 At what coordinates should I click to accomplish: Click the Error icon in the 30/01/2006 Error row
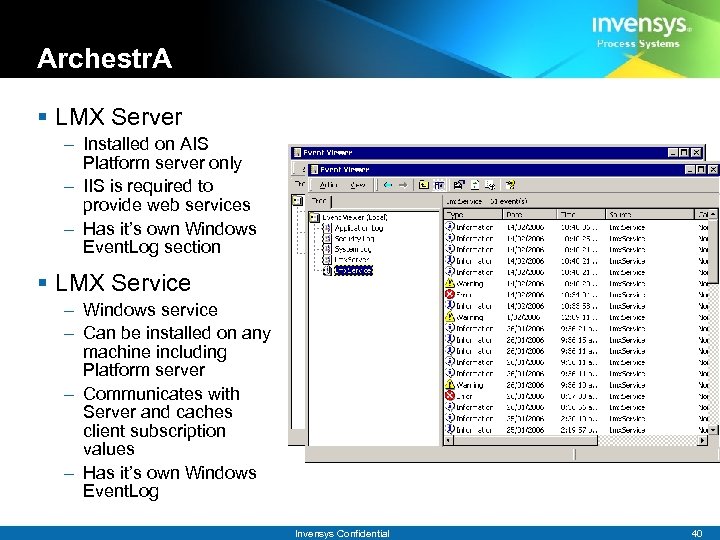coord(450,396)
